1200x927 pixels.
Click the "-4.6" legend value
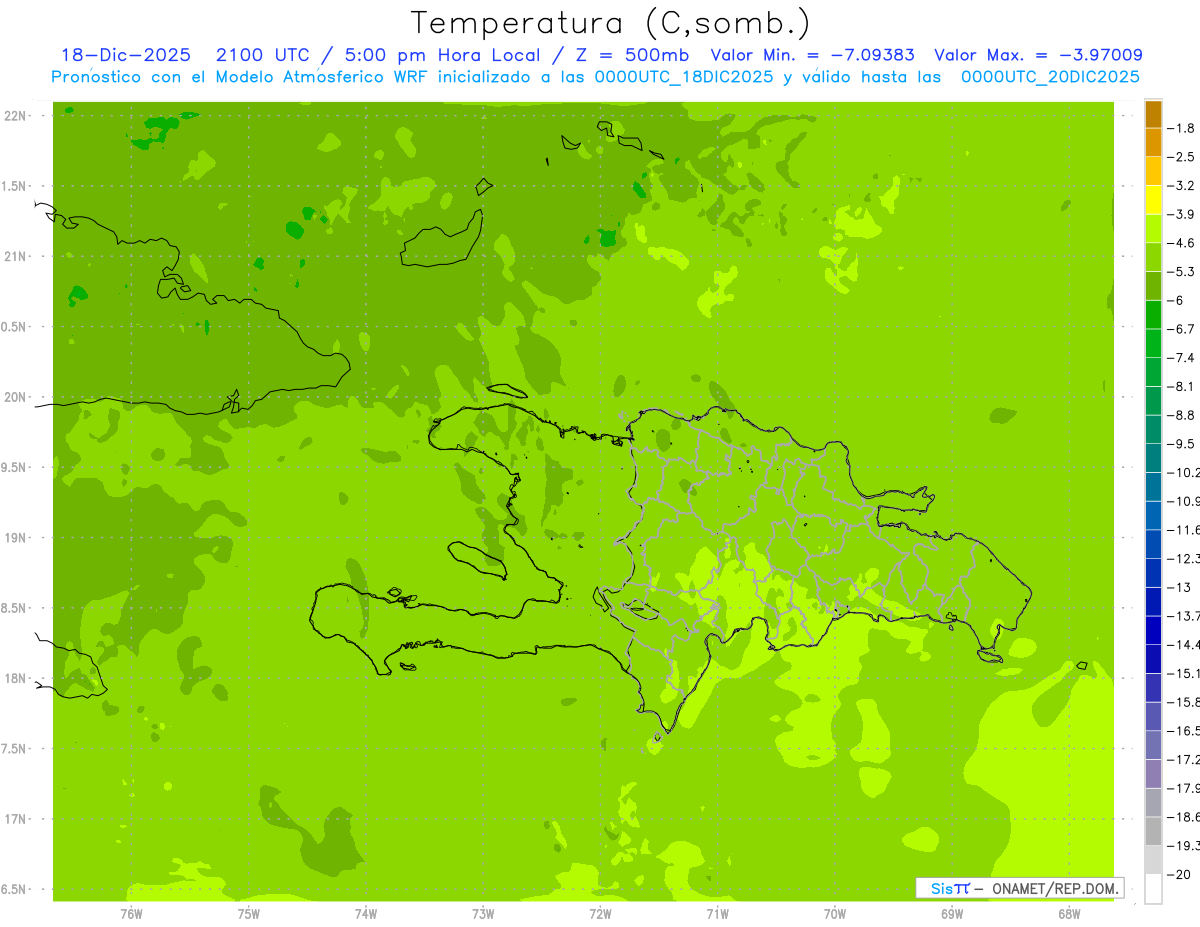[x=1180, y=243]
